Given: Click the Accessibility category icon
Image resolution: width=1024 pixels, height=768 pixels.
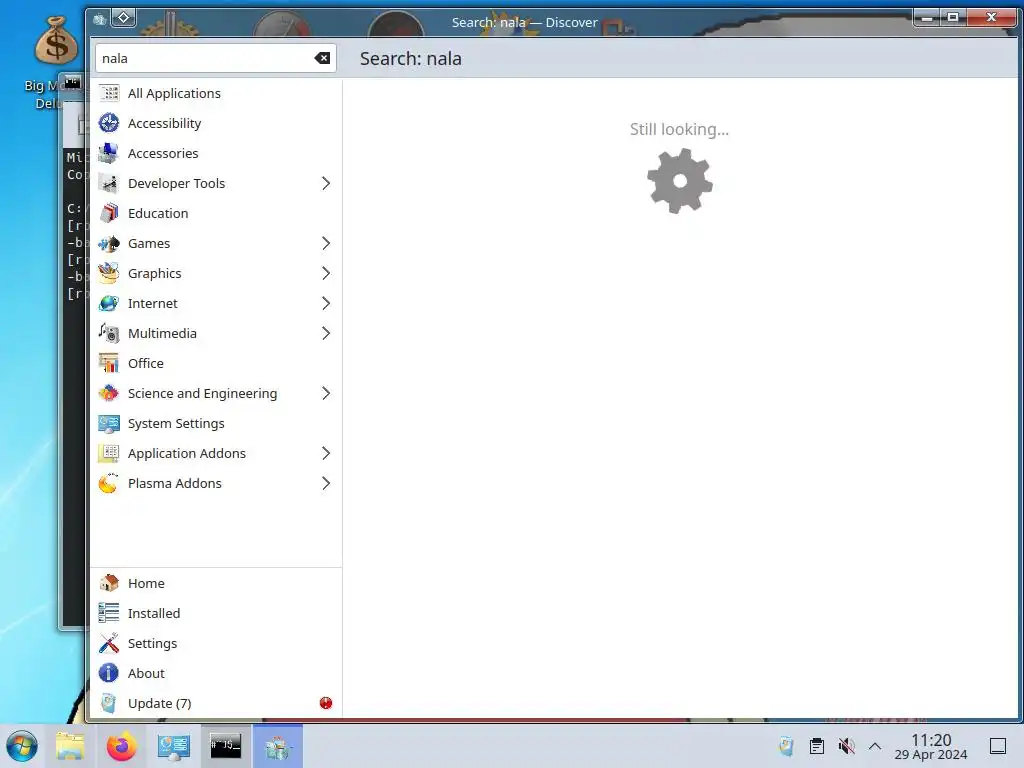Looking at the screenshot, I should click(108, 123).
